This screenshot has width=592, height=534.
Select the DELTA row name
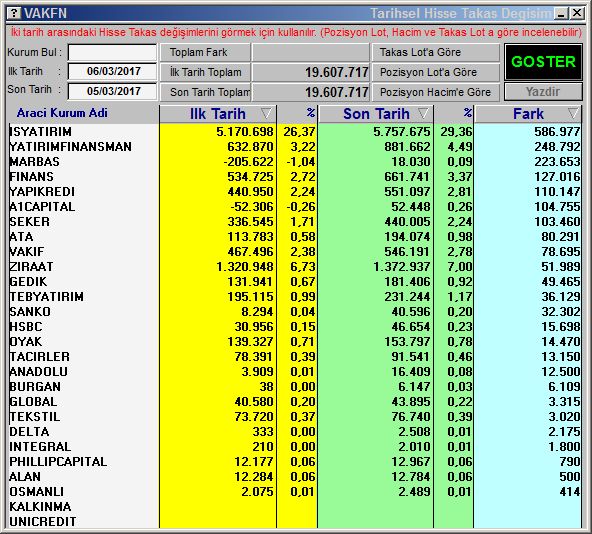[29, 432]
